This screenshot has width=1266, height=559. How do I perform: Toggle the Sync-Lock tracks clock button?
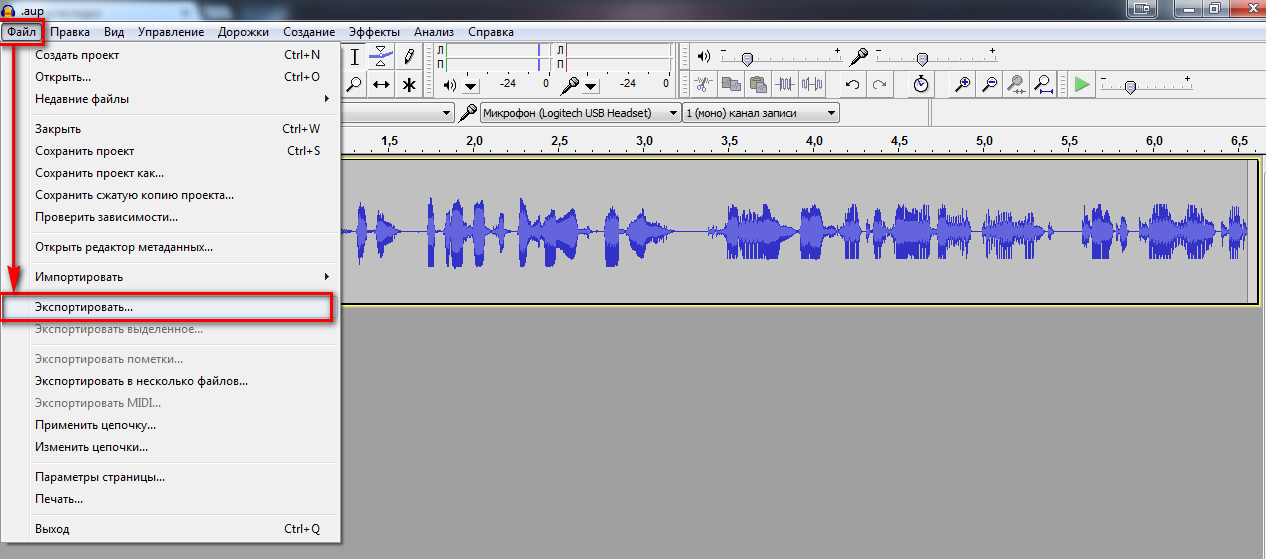[921, 85]
